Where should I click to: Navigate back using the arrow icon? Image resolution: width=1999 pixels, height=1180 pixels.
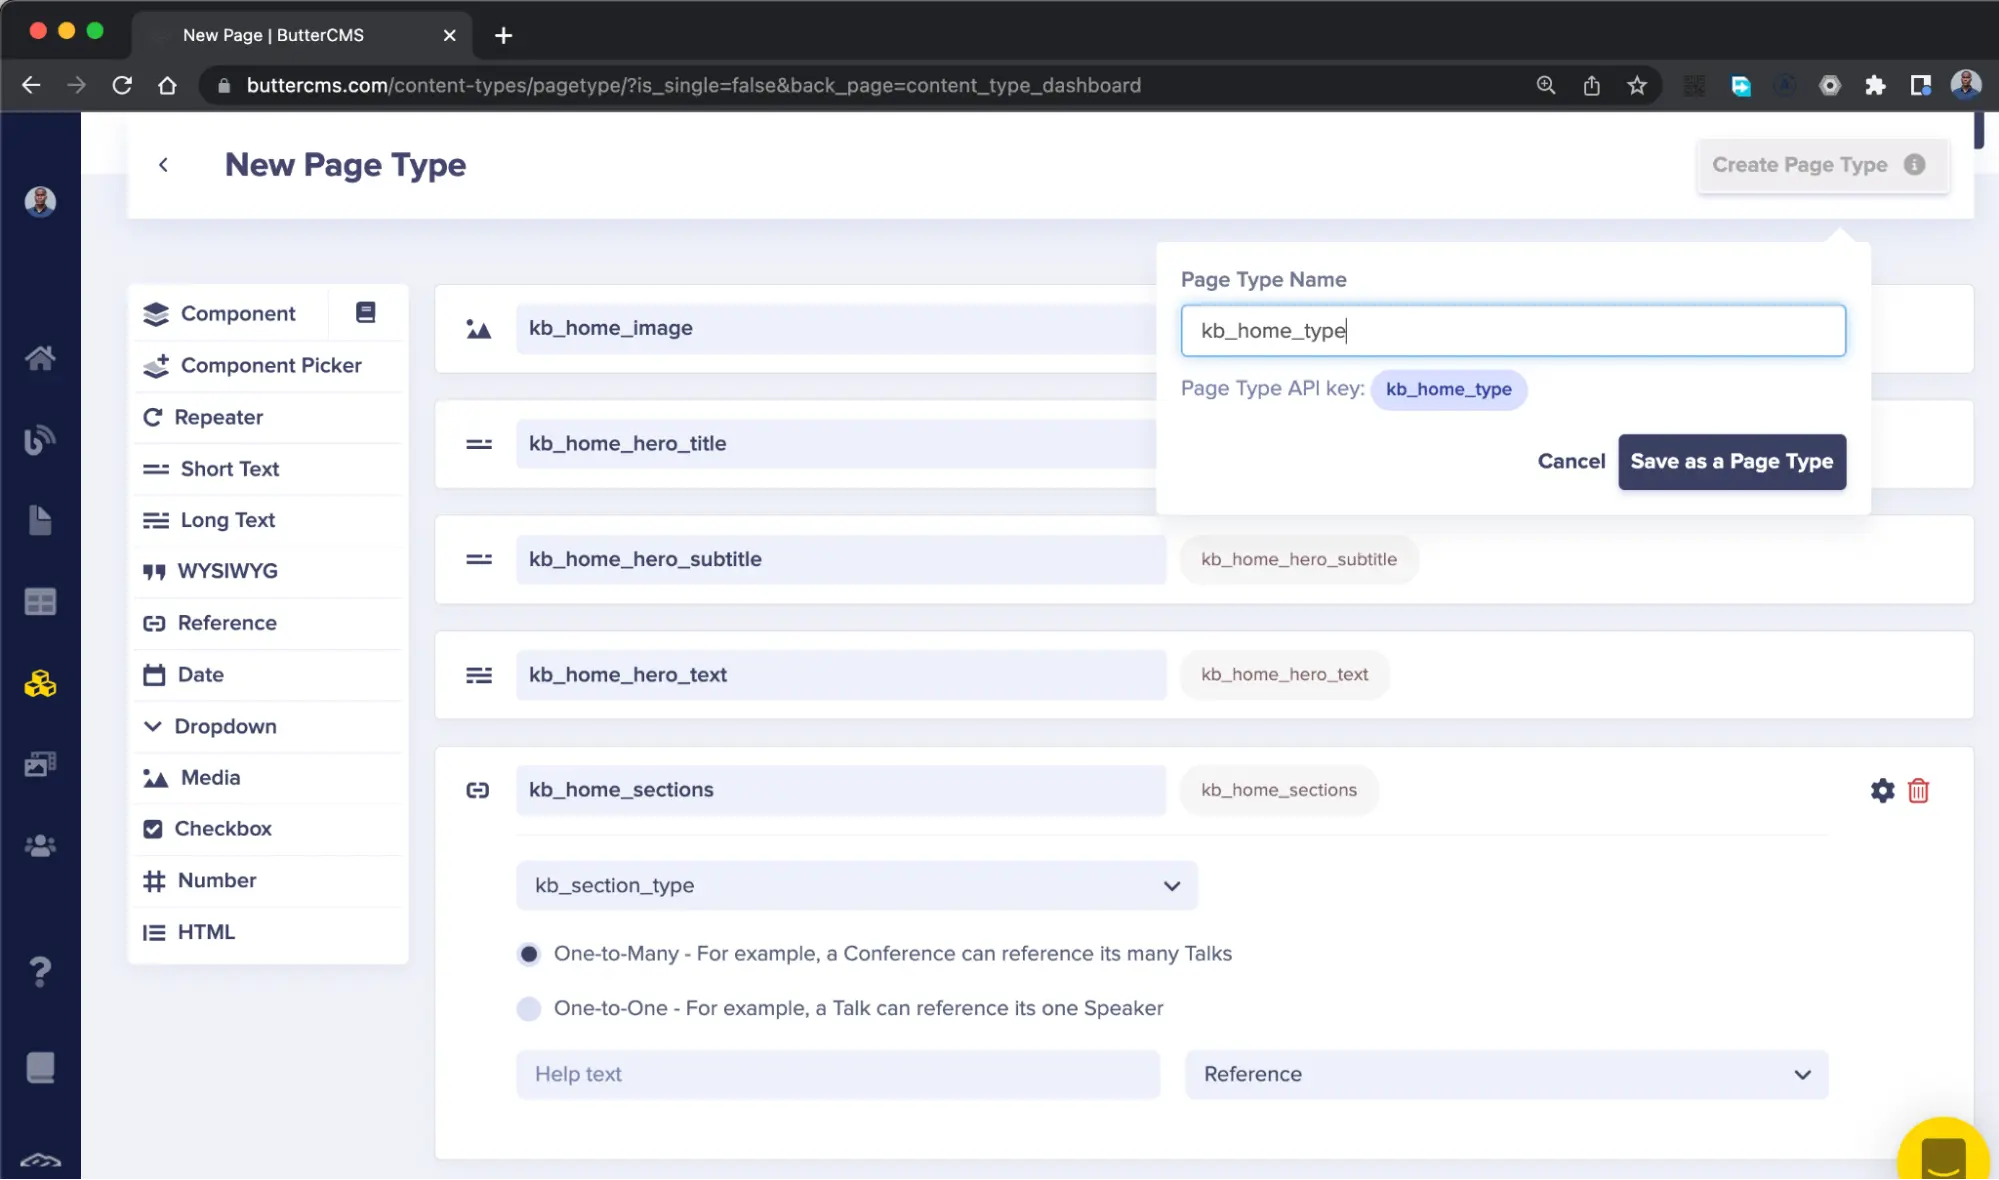pyautogui.click(x=163, y=164)
